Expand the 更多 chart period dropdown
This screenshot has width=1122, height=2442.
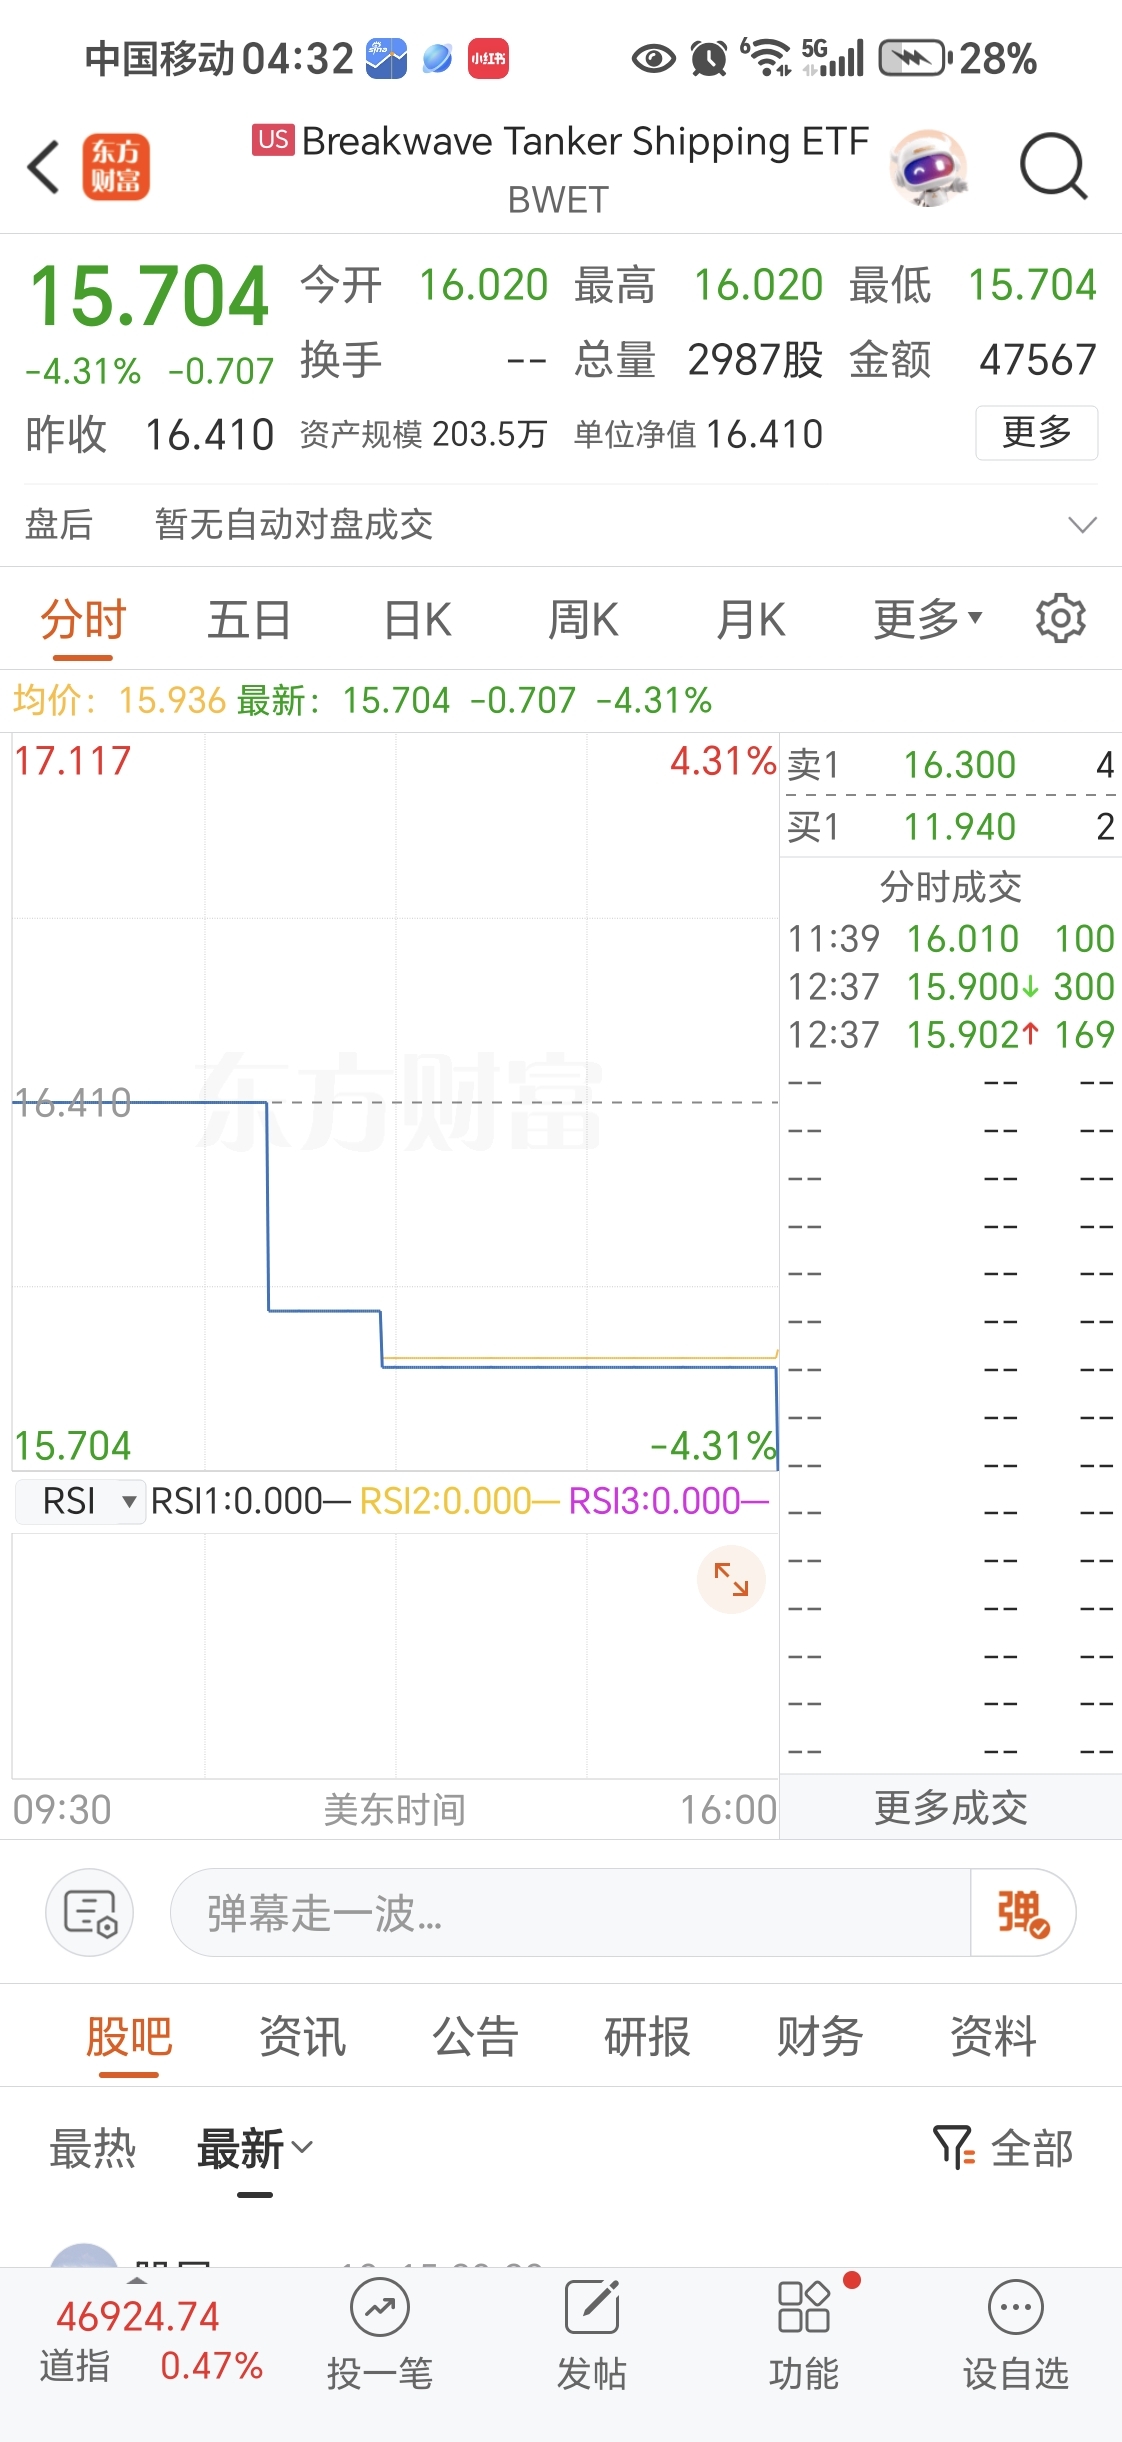tap(927, 619)
